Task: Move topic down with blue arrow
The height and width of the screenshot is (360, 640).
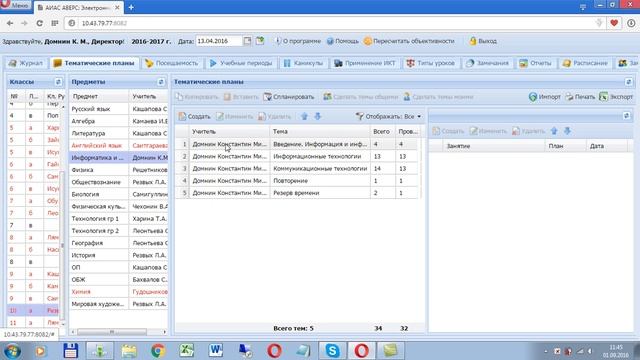Action: click(318, 116)
